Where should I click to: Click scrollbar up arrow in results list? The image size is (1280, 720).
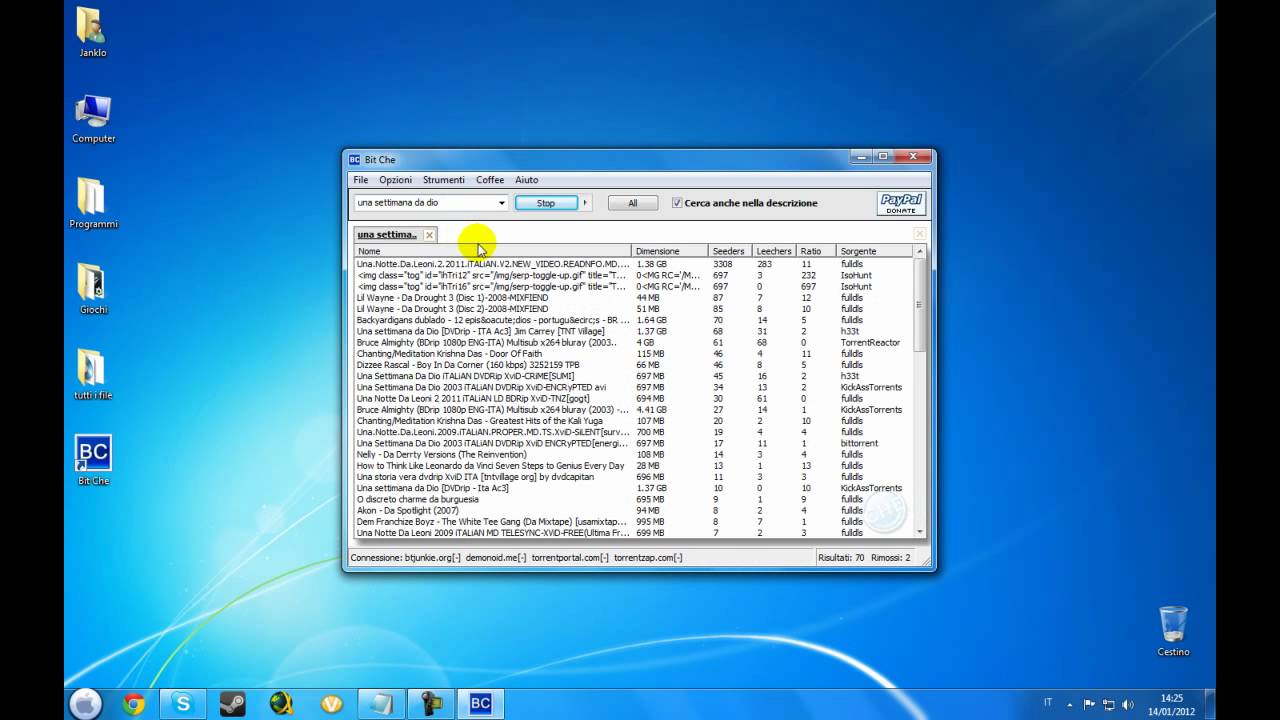[920, 251]
